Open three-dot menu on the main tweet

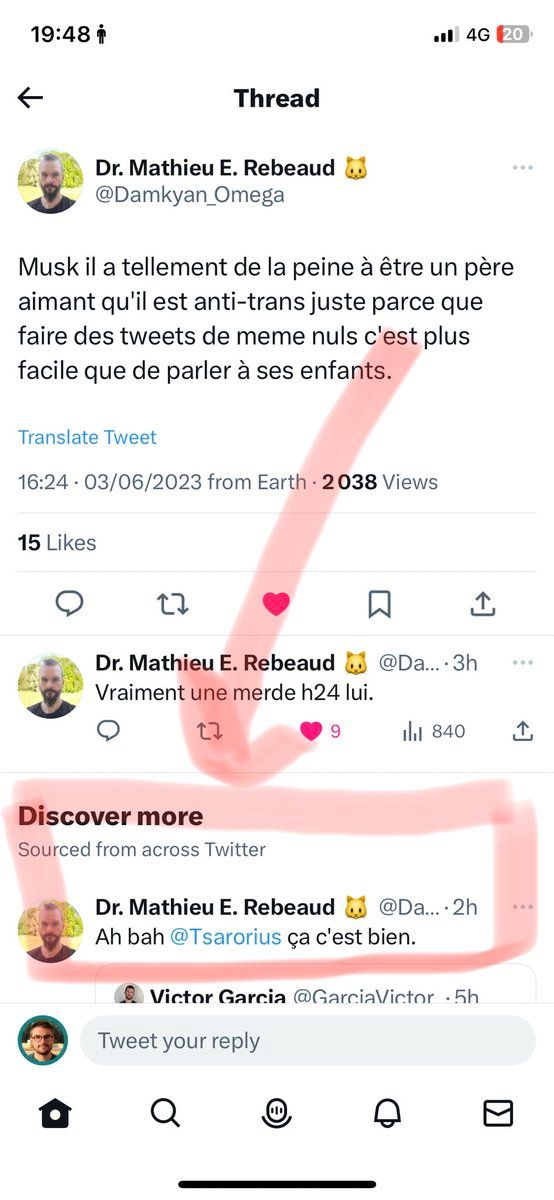522,167
